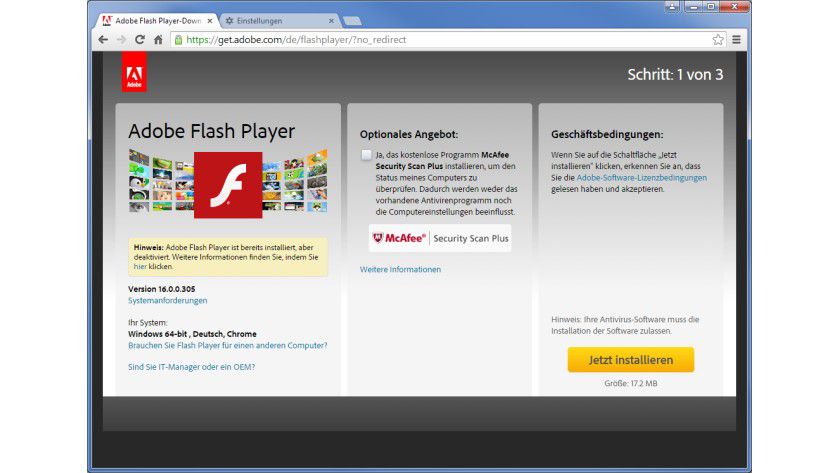Click the 'Geschäftsbedingungen:' heading
Viewport: 840px width, 473px height.
[607, 134]
